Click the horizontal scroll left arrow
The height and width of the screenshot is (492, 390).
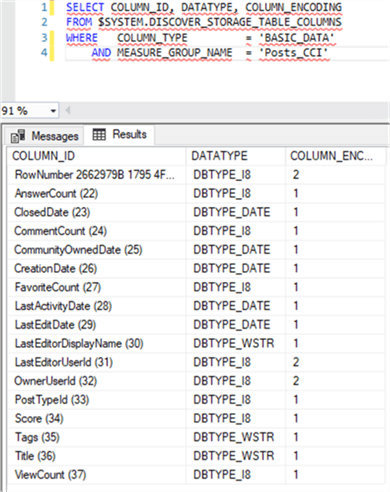(68, 110)
